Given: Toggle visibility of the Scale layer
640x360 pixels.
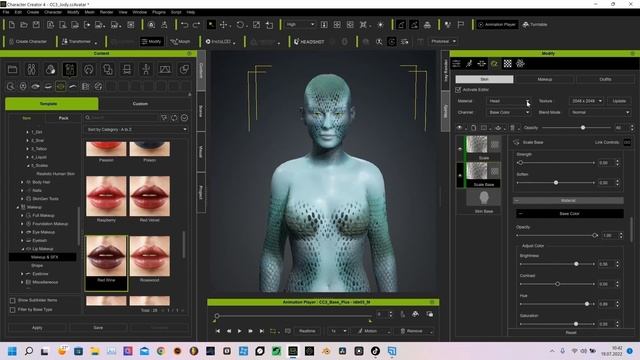Looking at the screenshot, I should click(460, 149).
